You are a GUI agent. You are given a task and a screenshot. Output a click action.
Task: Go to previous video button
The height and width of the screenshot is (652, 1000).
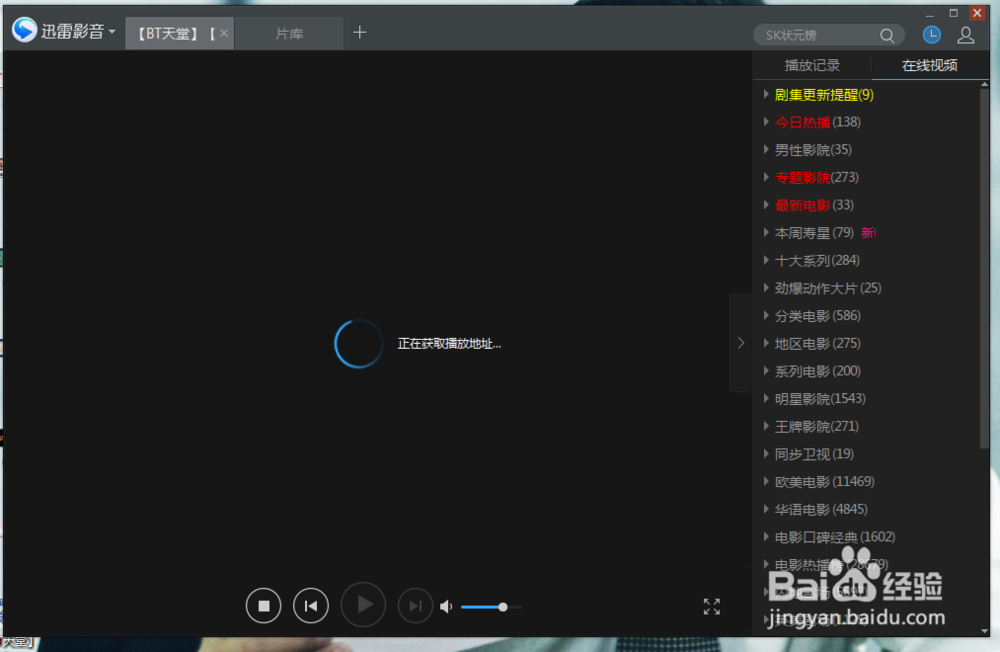pos(311,606)
